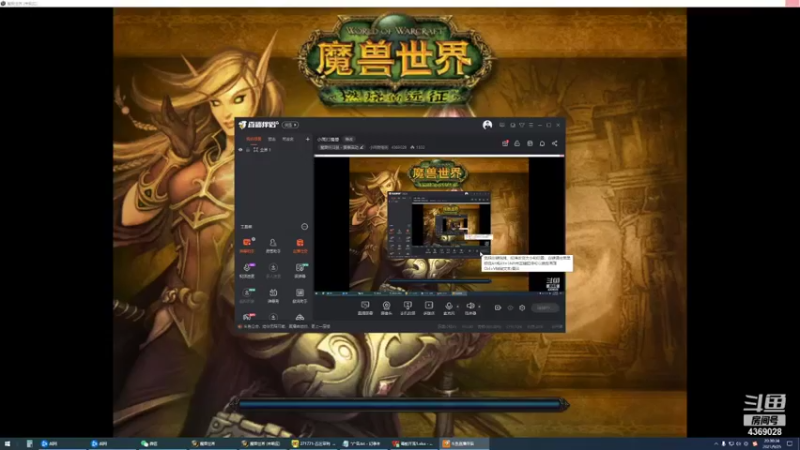Open the Windows Start button
Viewport: 800px width, 450px height.
(7, 444)
